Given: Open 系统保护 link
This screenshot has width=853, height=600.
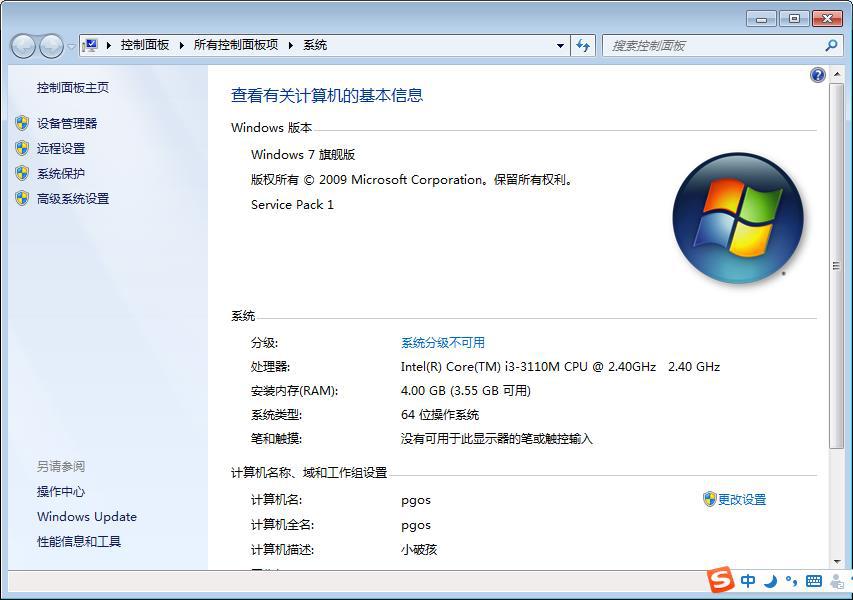Looking at the screenshot, I should pyautogui.click(x=61, y=174).
